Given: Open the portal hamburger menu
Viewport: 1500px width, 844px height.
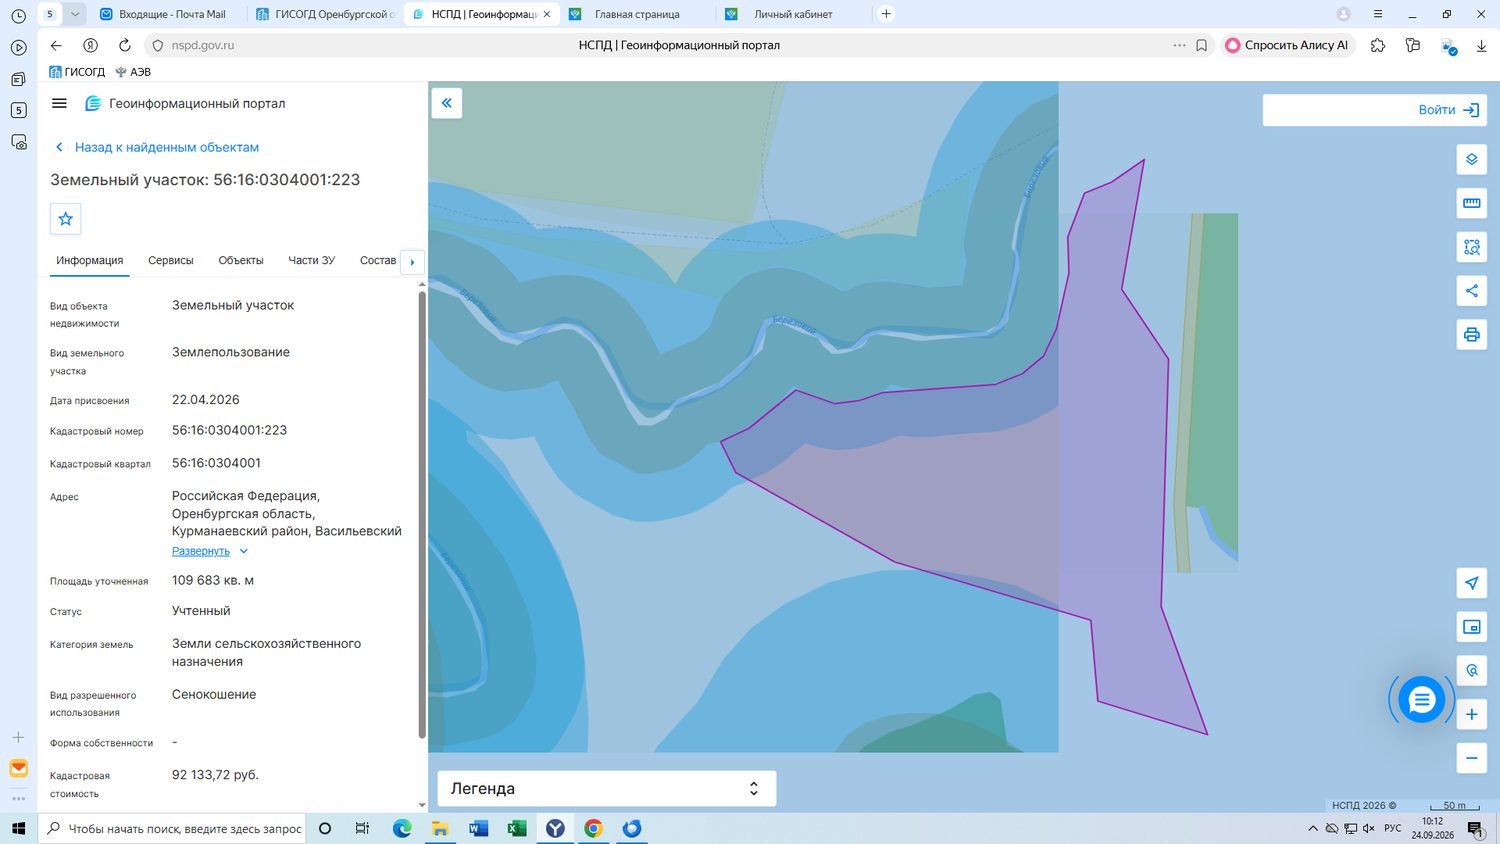Looking at the screenshot, I should point(59,103).
